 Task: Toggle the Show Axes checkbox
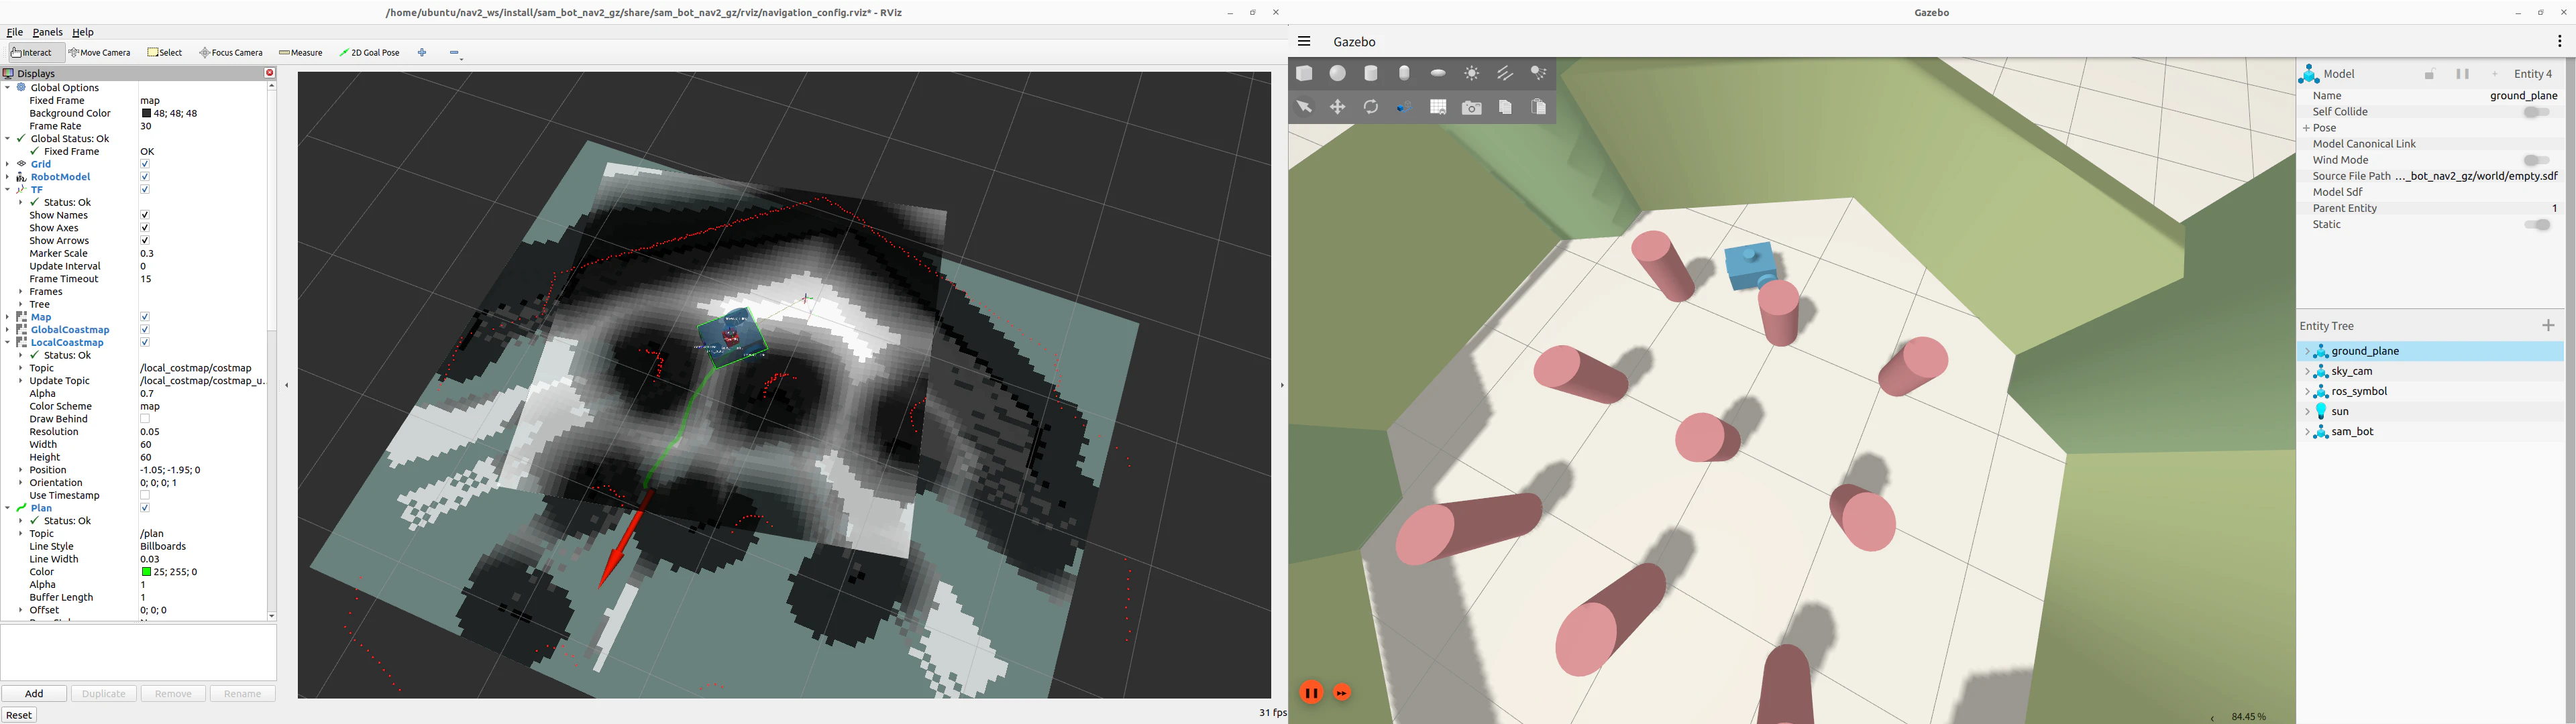pyautogui.click(x=145, y=228)
